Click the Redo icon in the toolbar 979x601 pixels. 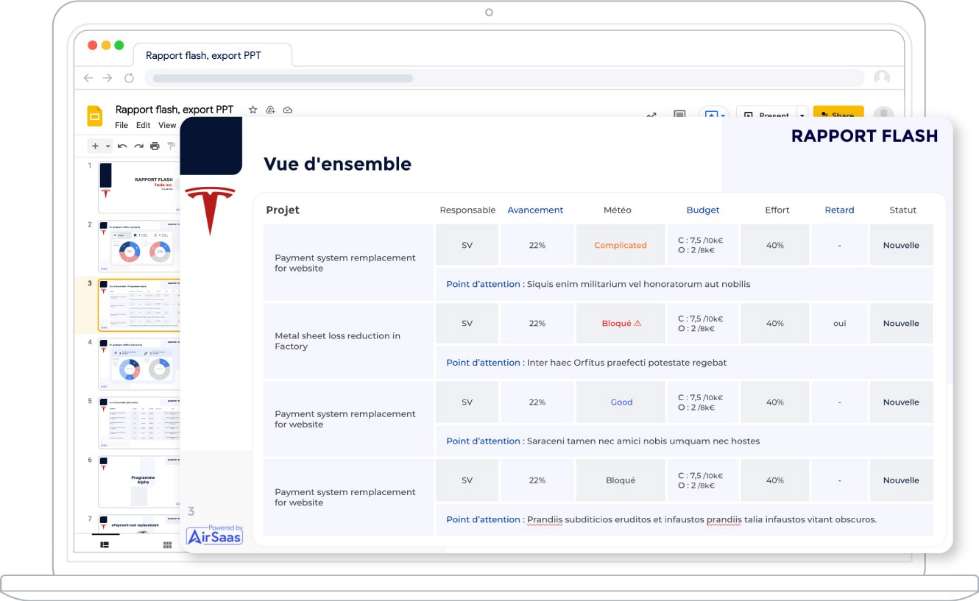coord(138,146)
